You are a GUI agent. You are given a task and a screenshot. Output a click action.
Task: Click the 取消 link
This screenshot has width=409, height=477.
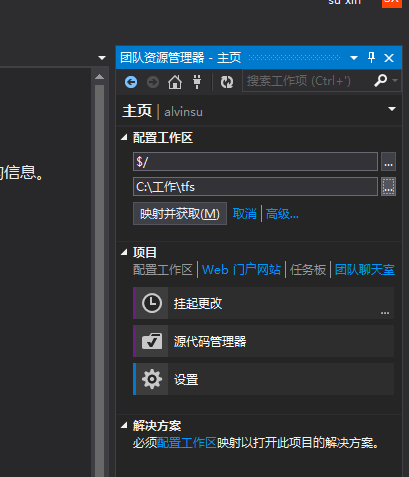pyautogui.click(x=245, y=214)
